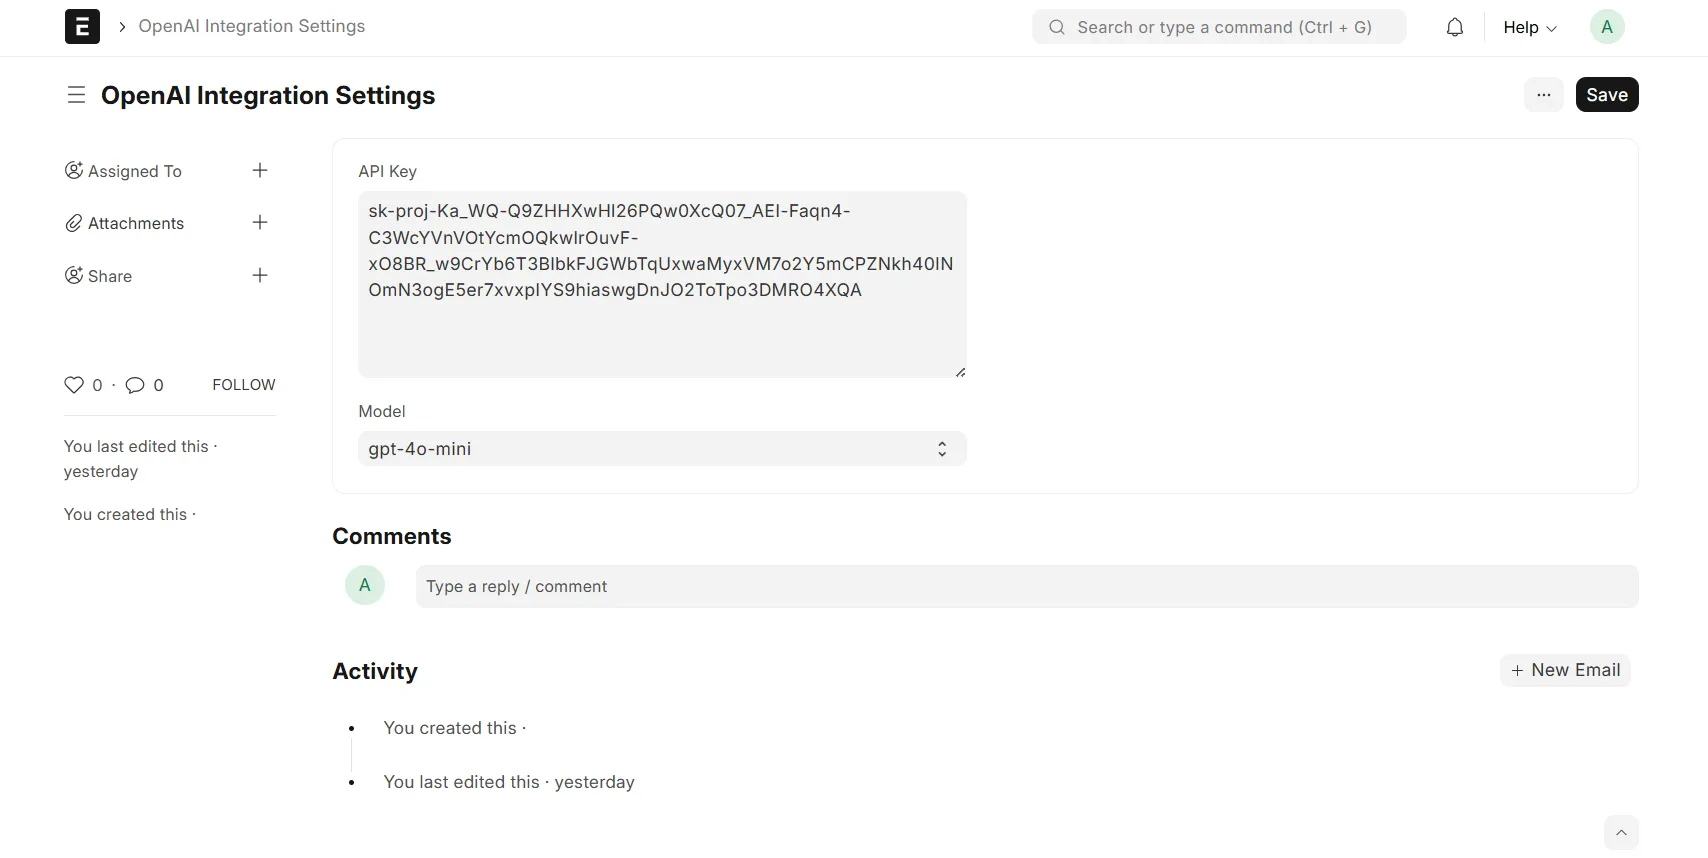Open comments via speech bubble icon
The image size is (1708, 858).
point(135,385)
